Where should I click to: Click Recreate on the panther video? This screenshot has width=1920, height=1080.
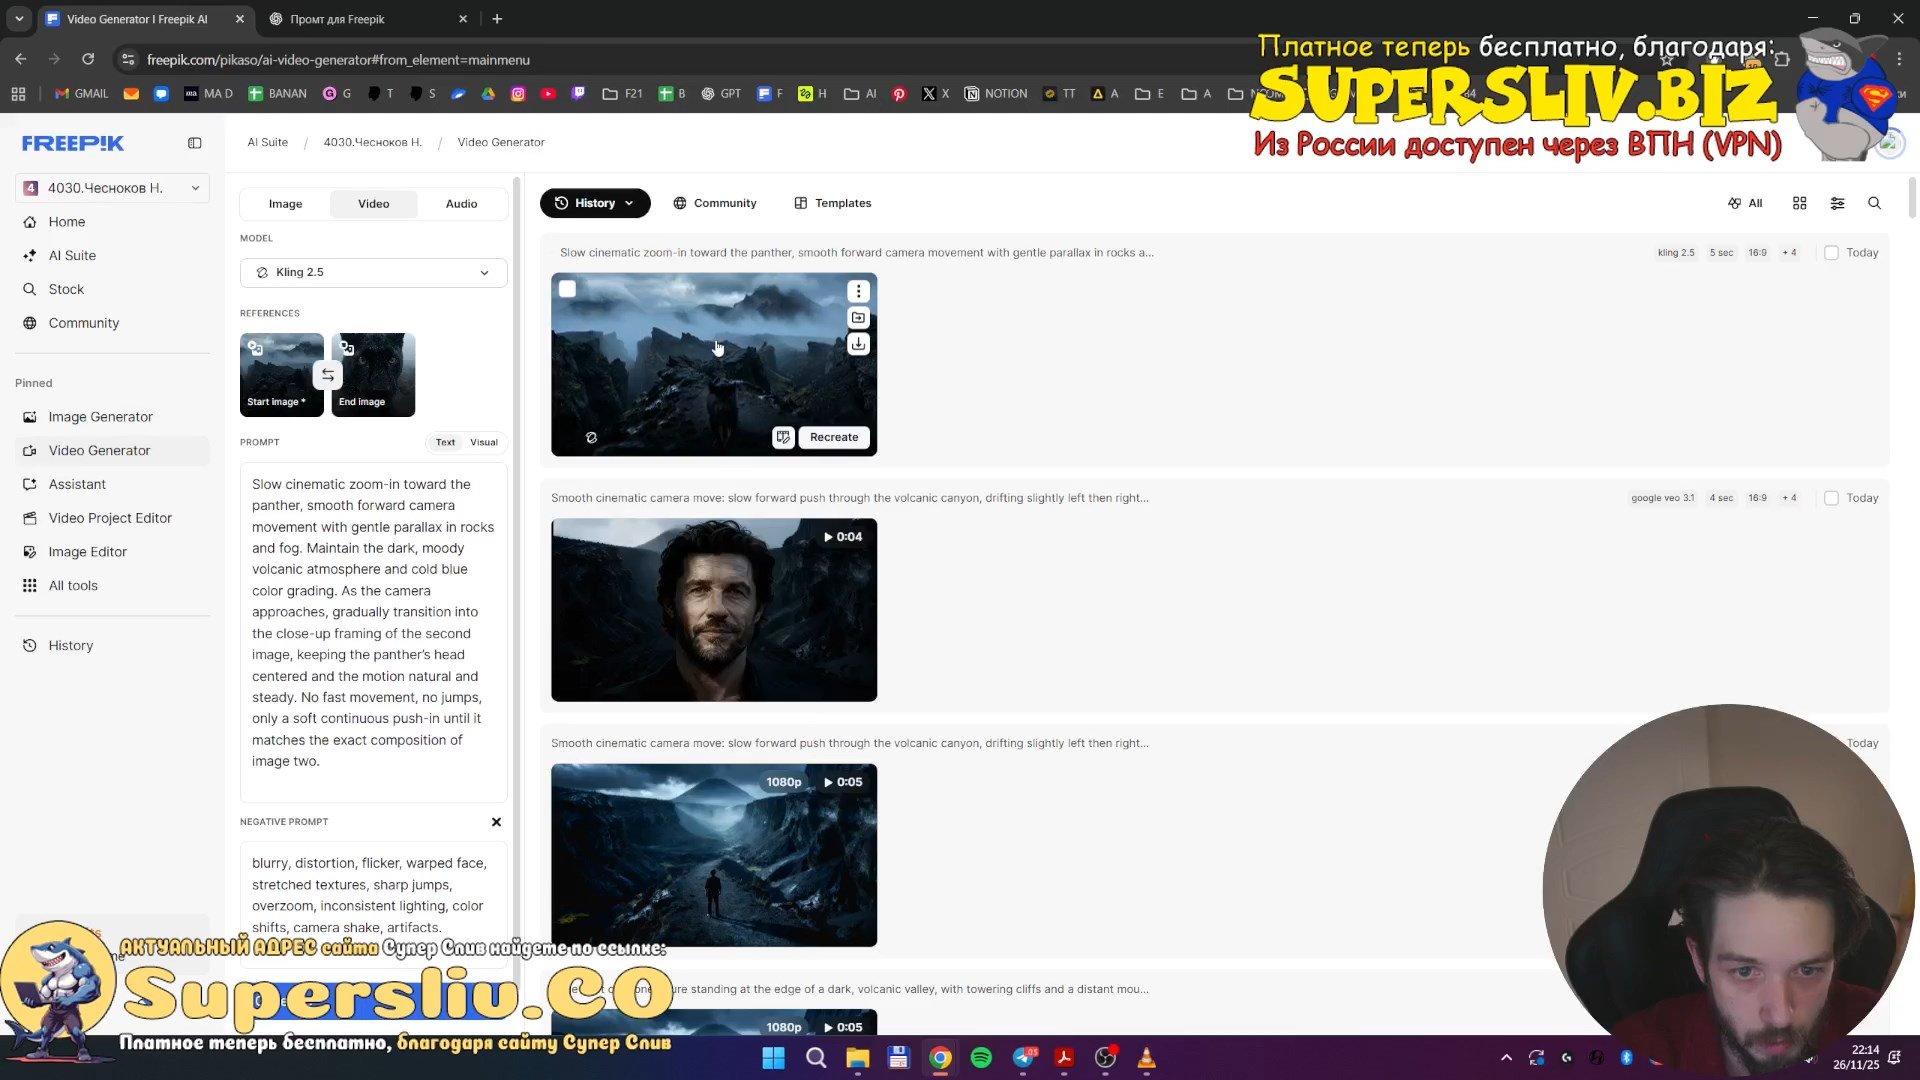(x=834, y=437)
